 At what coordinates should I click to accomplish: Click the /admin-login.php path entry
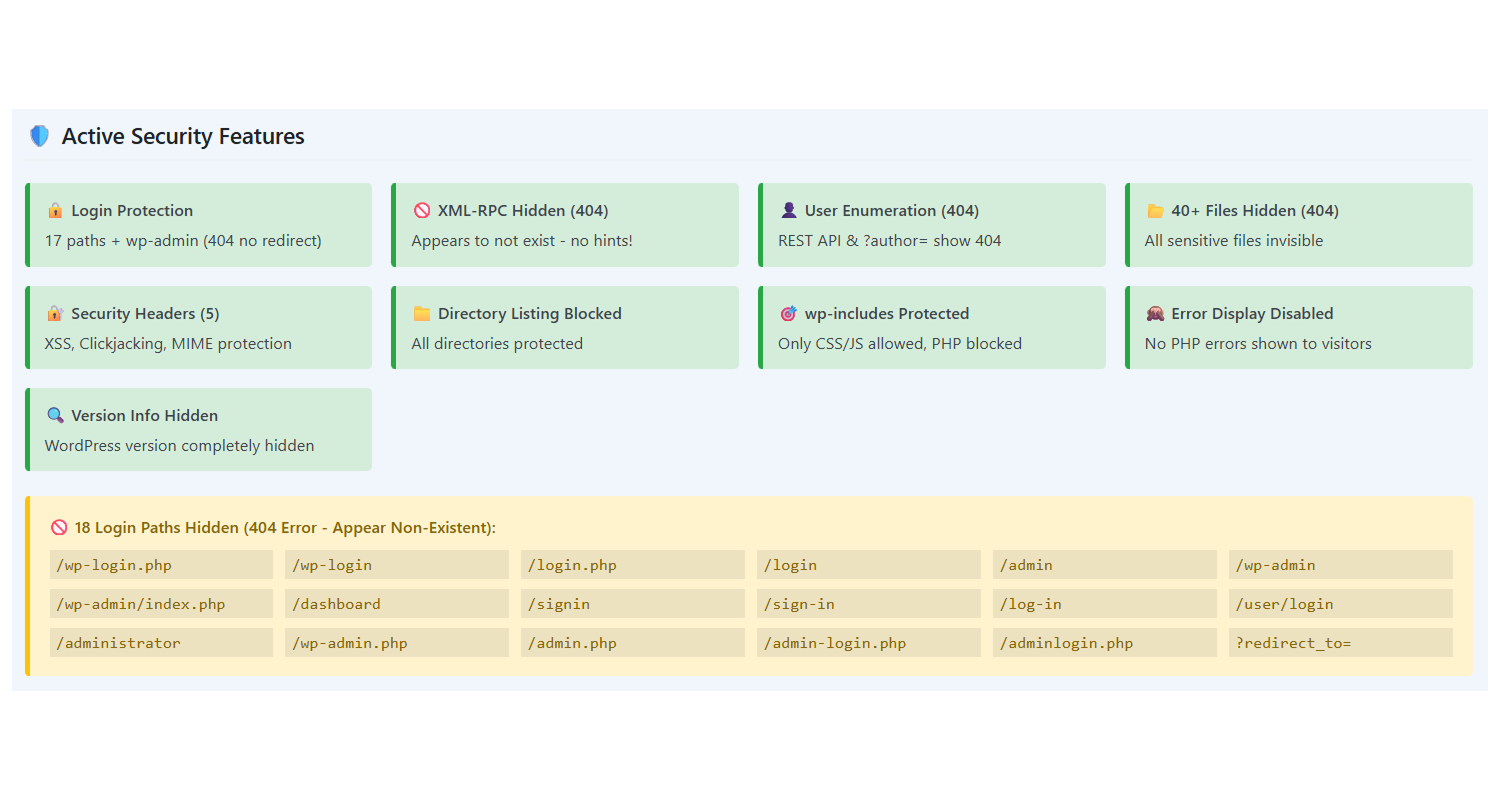click(869, 643)
